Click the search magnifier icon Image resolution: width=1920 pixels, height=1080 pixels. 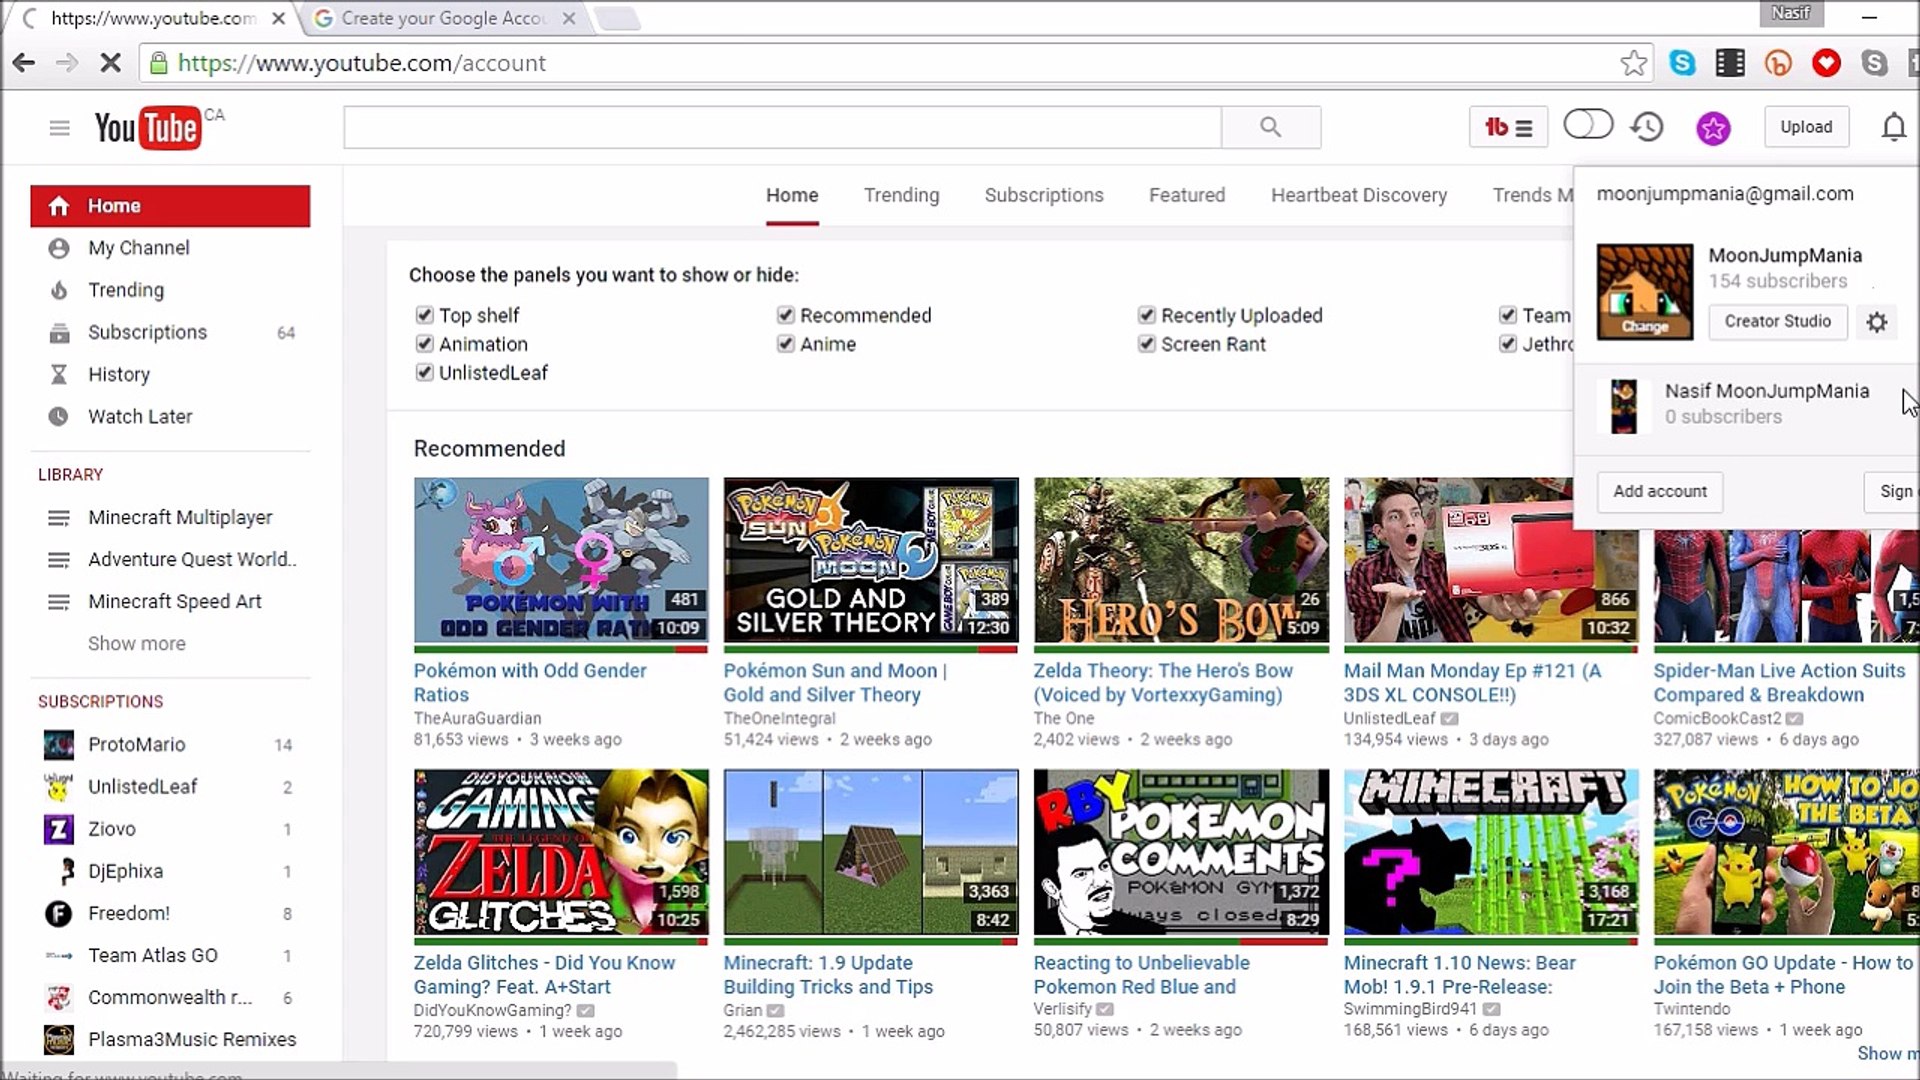tap(1269, 127)
